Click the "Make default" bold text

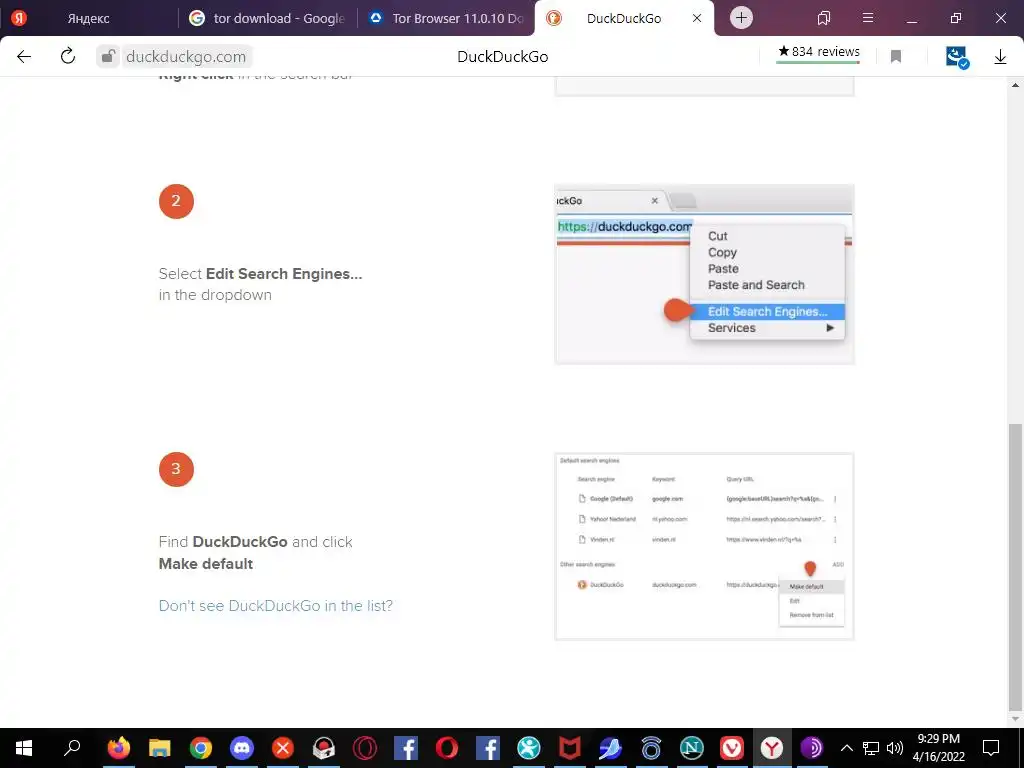coord(206,564)
